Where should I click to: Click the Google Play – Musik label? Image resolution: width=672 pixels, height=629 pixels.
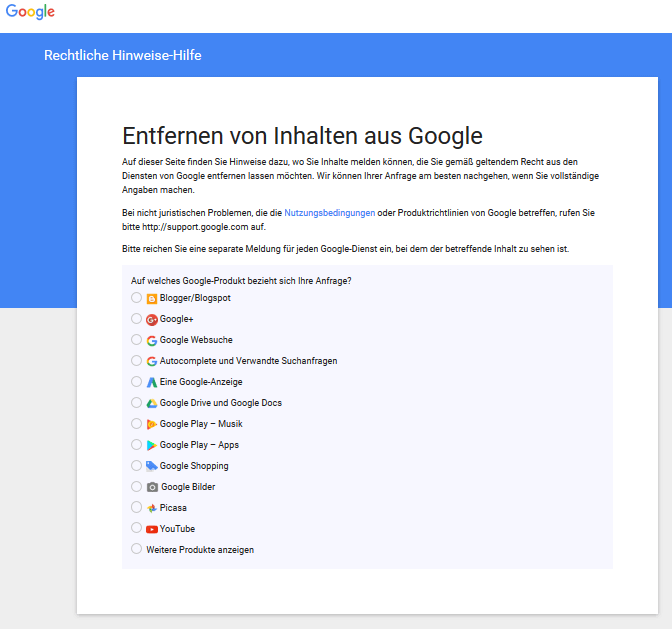pos(201,424)
